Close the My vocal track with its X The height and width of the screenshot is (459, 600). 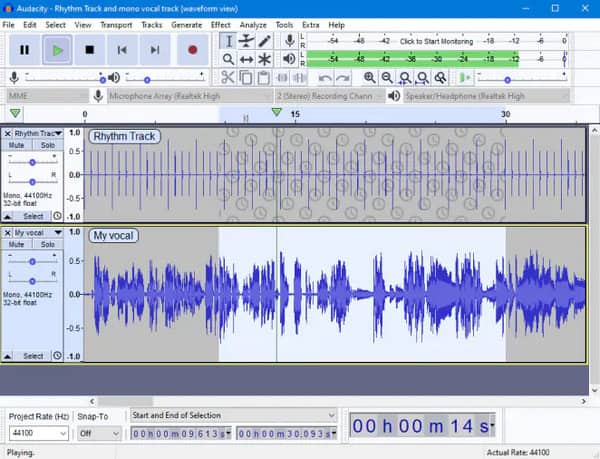(7, 233)
